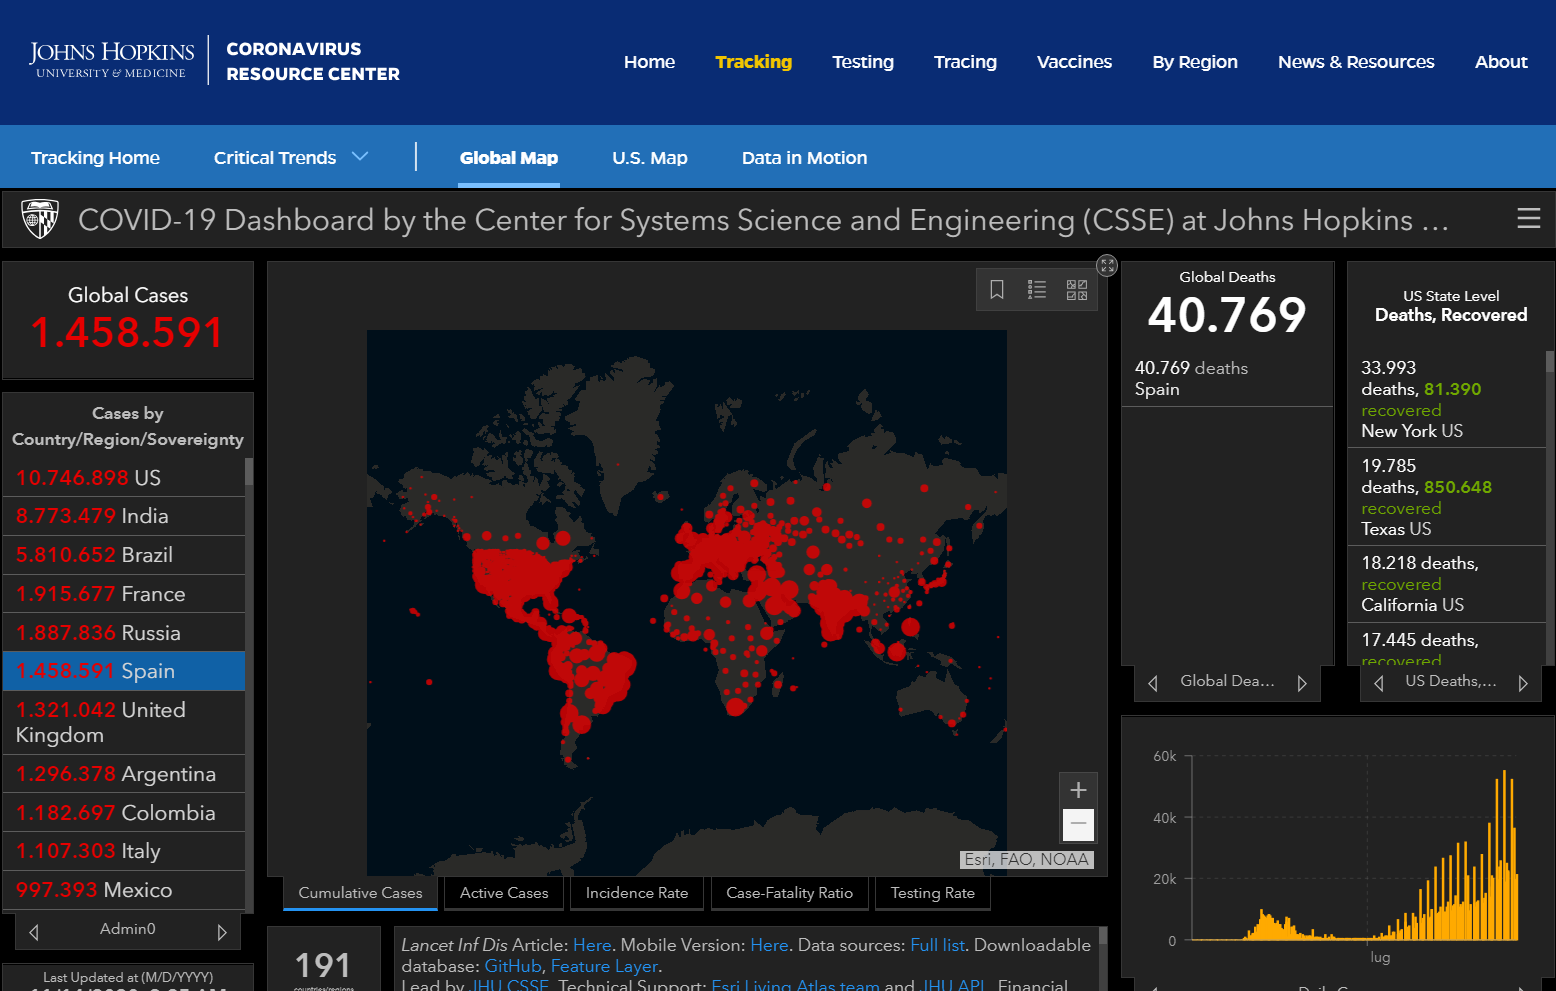Screen dimensions: 1556x991
Task: Select the Incidence Rate tab
Action: [637, 893]
